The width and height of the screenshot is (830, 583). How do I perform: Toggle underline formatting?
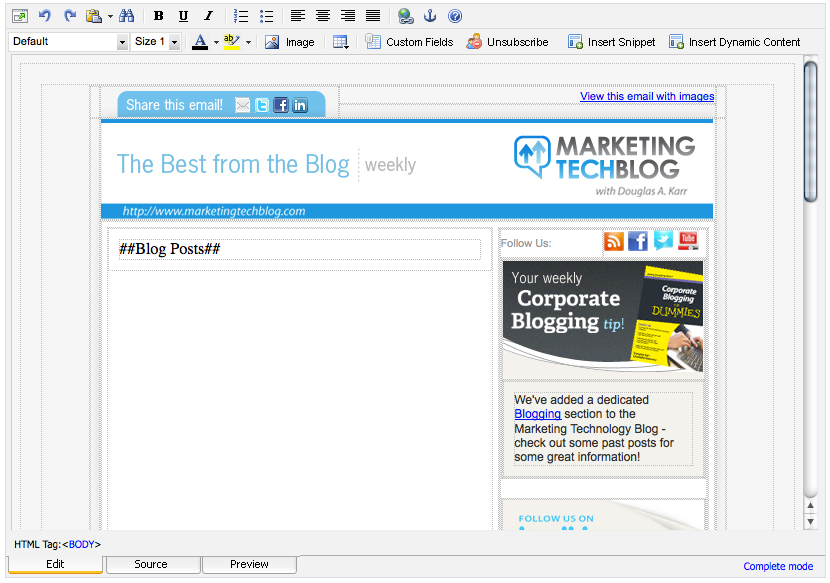click(x=183, y=16)
